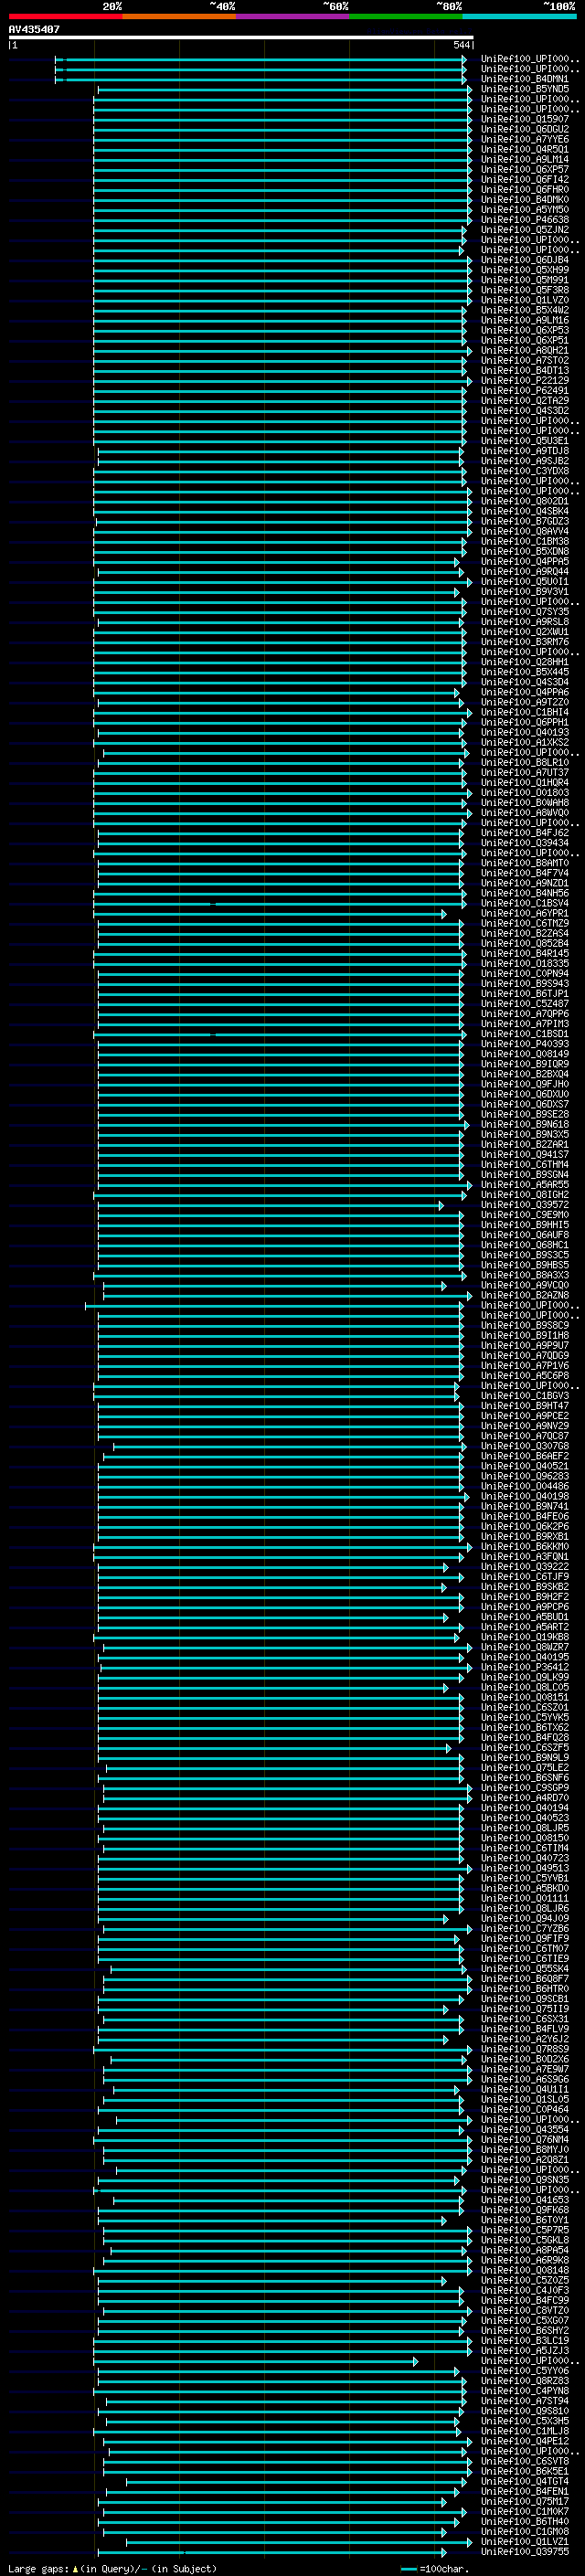Open the UniRef100_B4DMN1 hit label
Viewport: 585px width, 2576px height.
524,79
